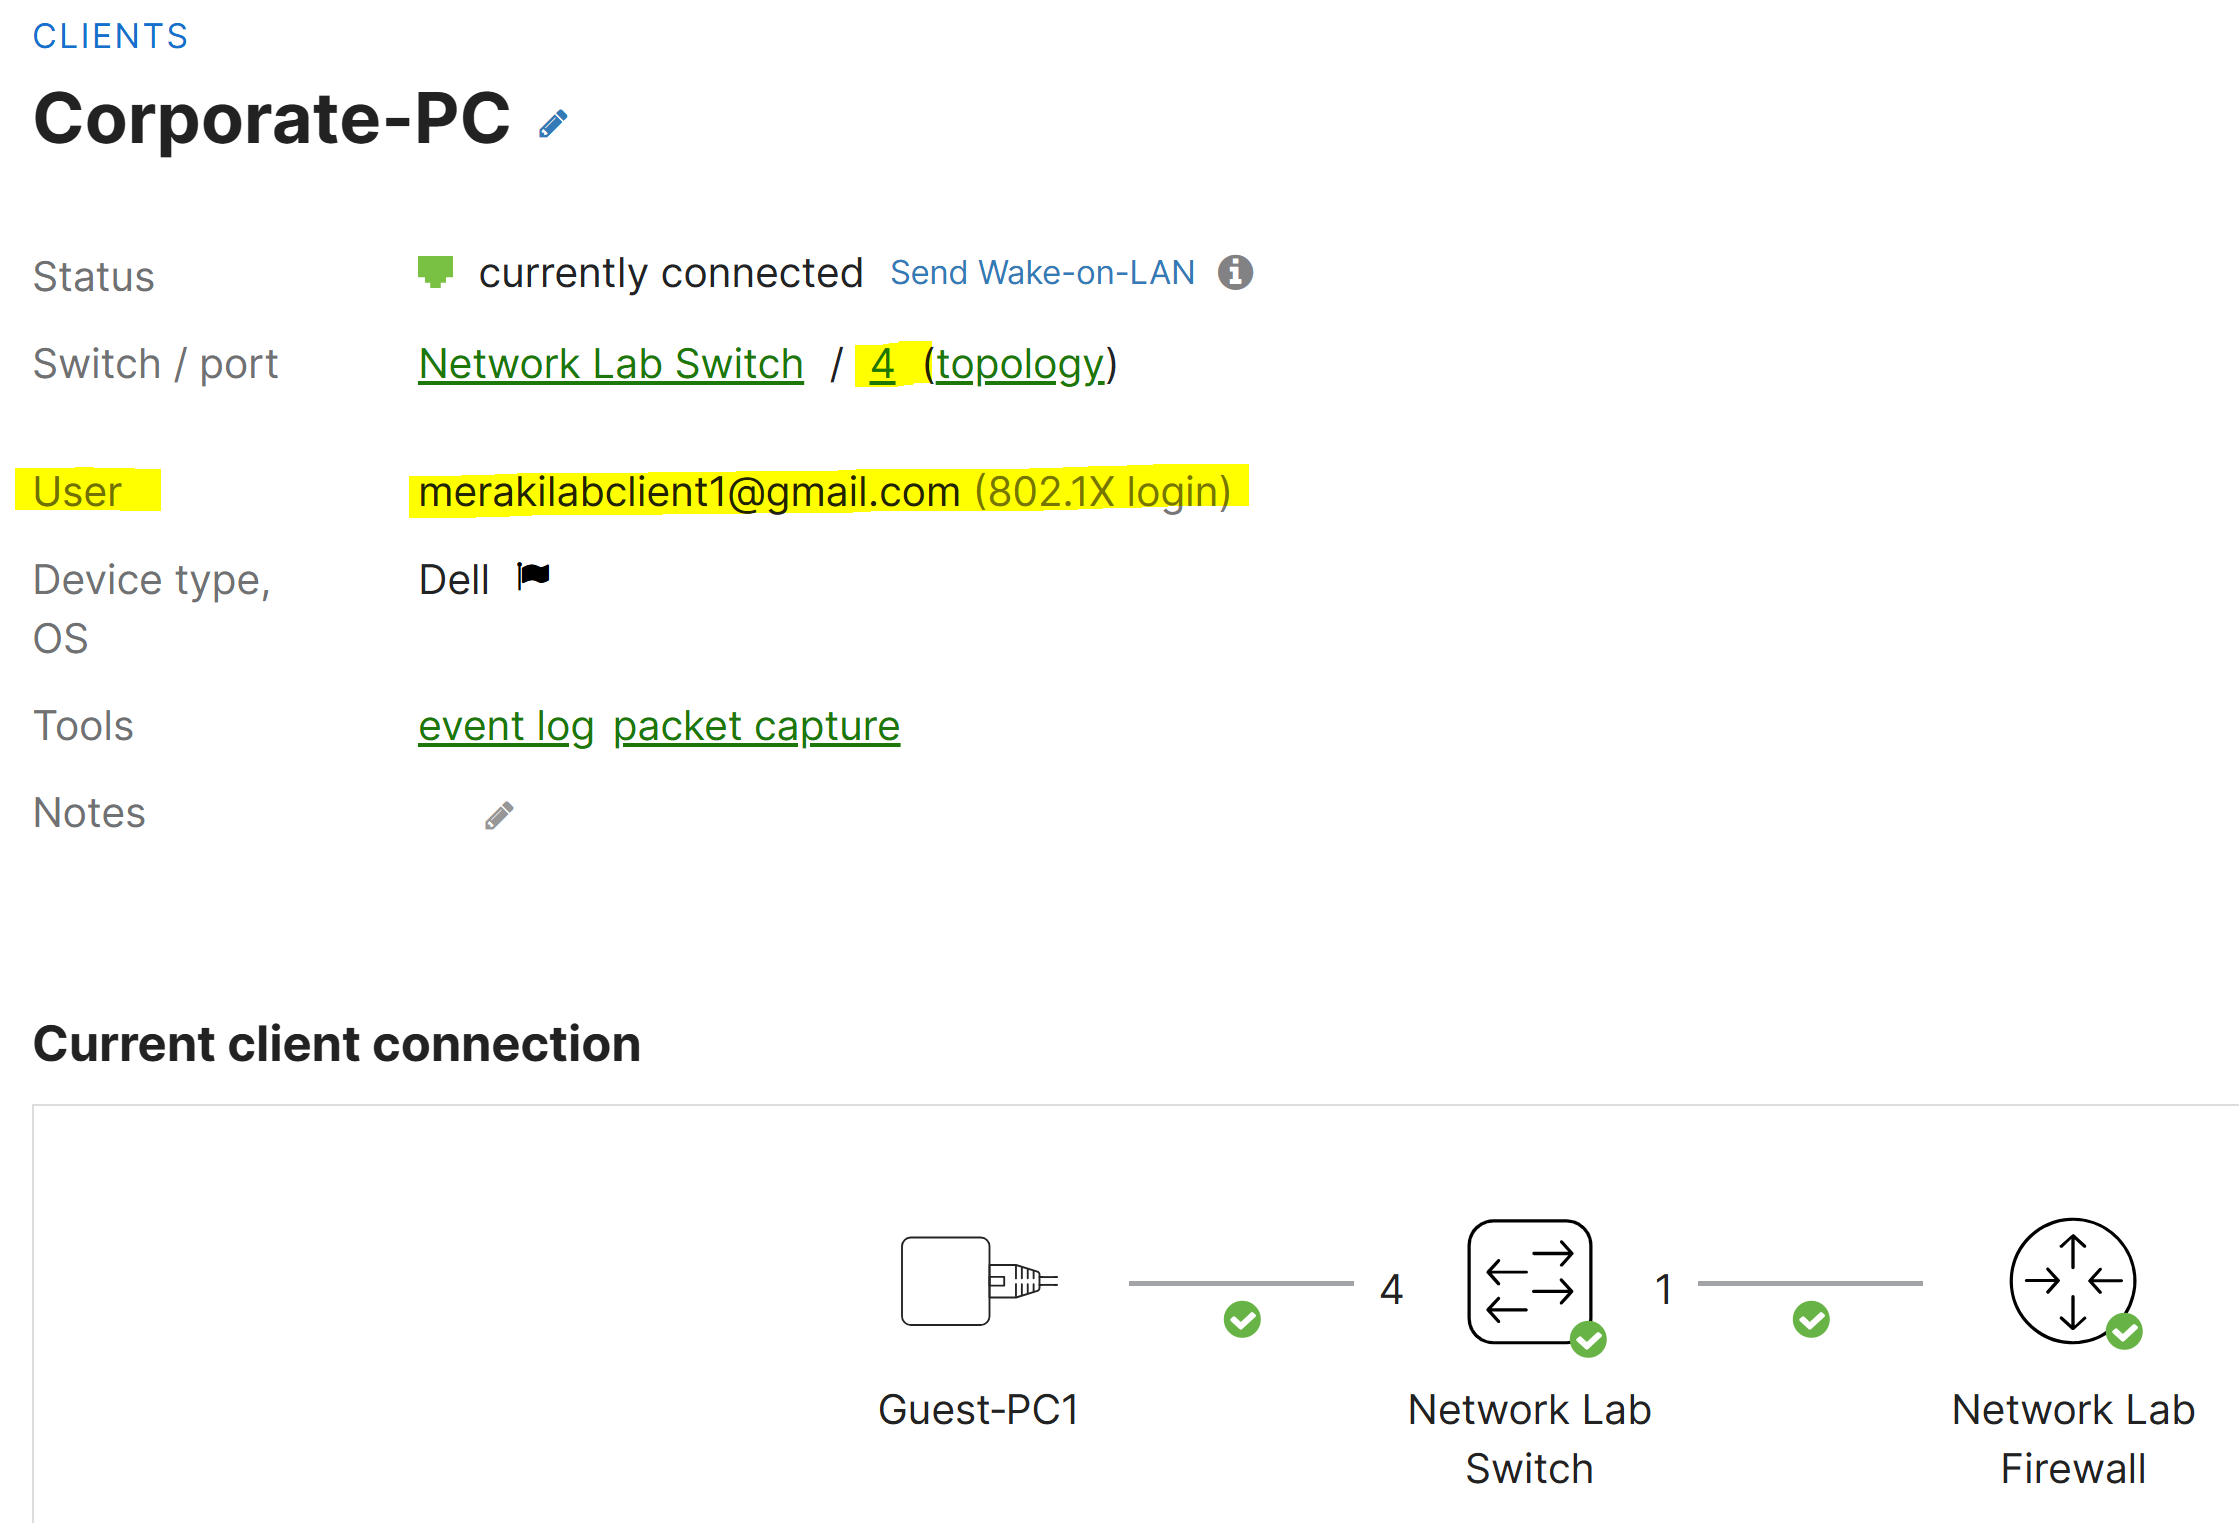
Task: Click green check on switch-to-firewall link
Action: 1811,1319
